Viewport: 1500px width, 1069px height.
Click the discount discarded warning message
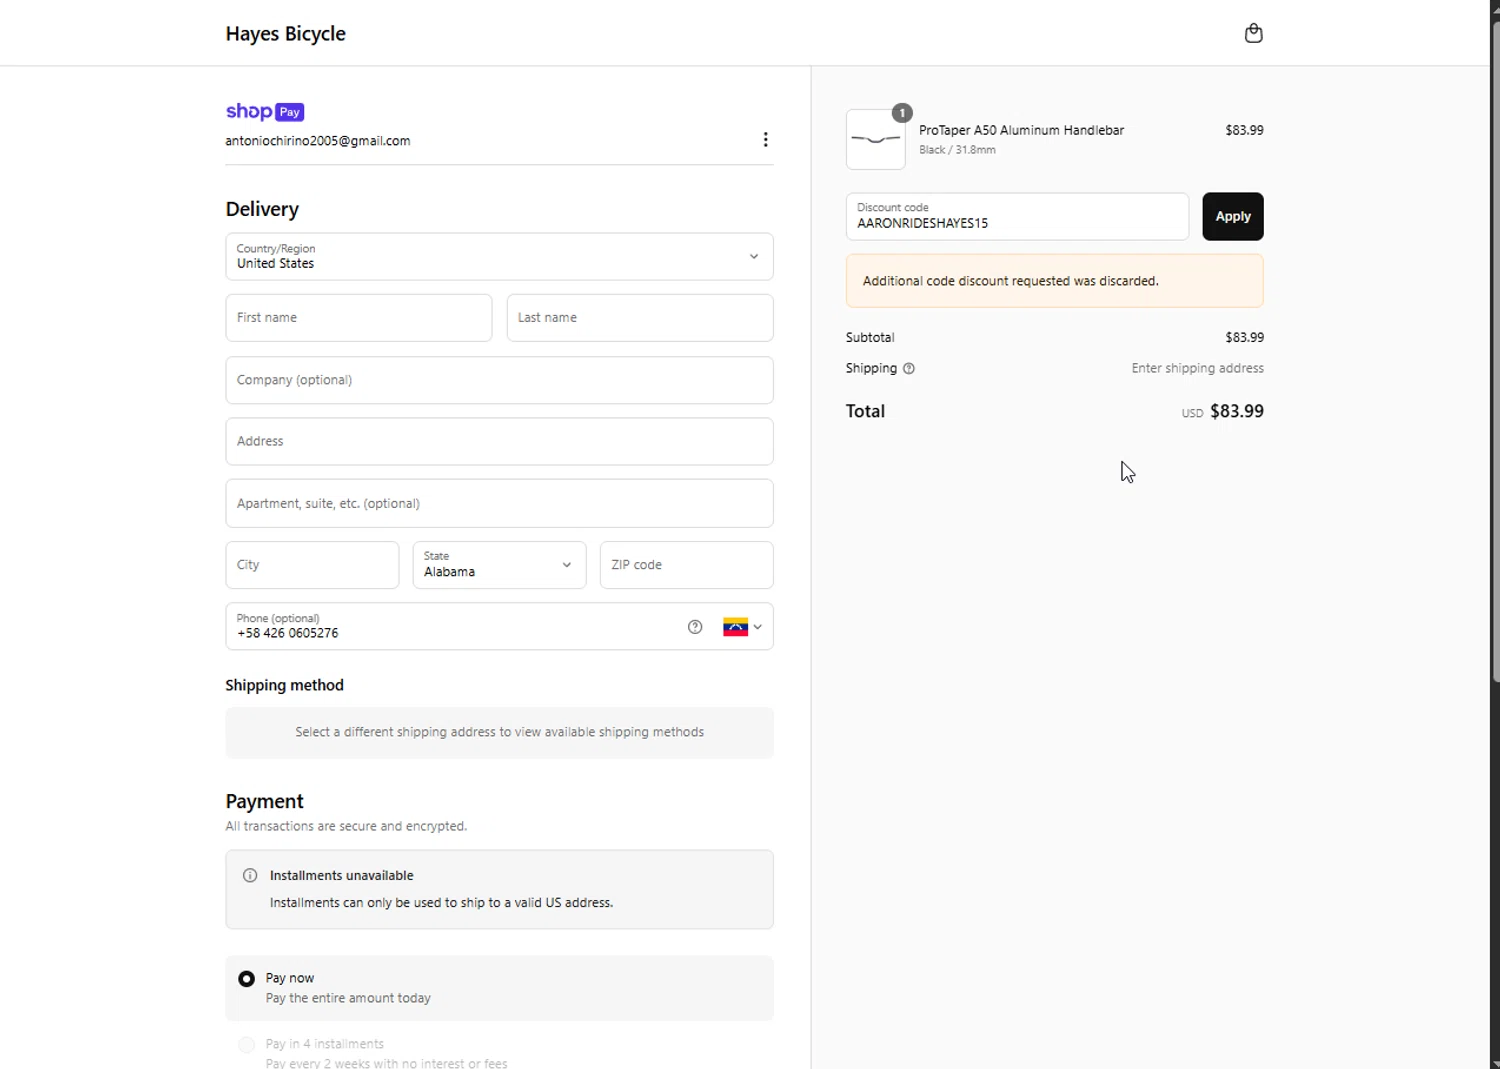coord(1055,281)
